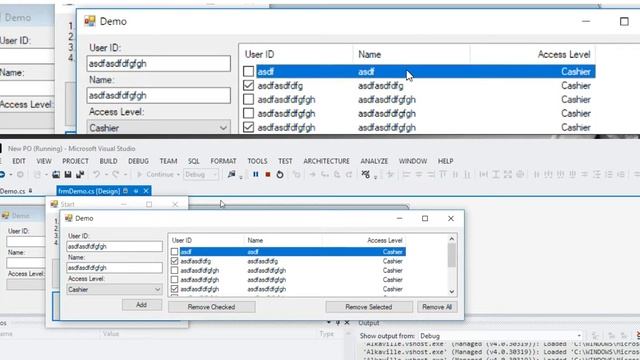640x360 pixels.
Task: Open the TOOLS menu
Action: coord(257,161)
